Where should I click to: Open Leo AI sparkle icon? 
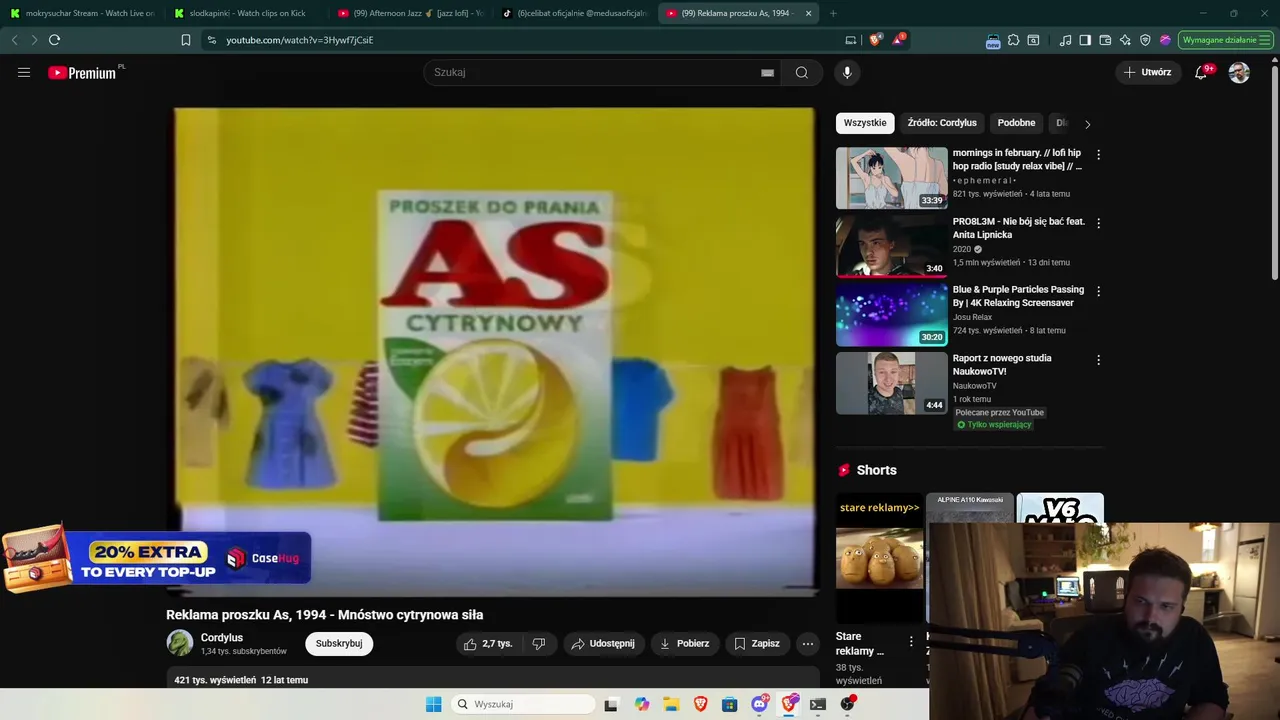[1125, 40]
